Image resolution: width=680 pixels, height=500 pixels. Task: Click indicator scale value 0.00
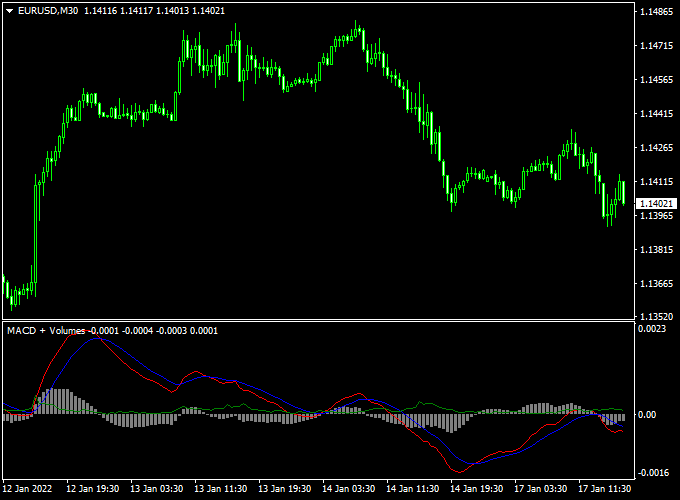[x=647, y=415]
